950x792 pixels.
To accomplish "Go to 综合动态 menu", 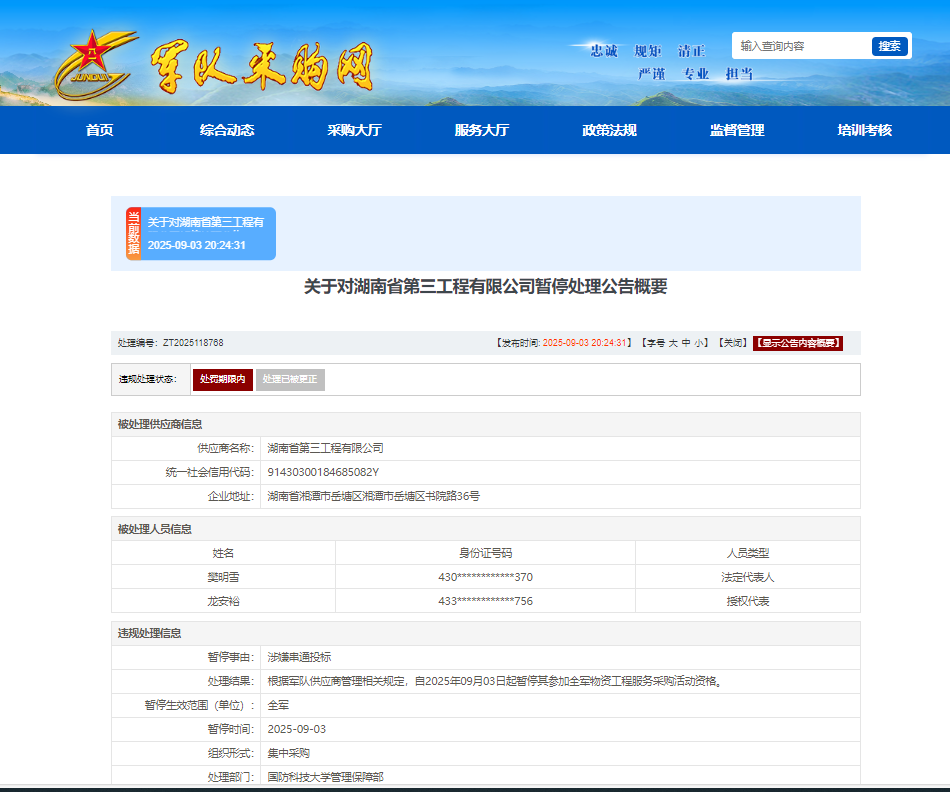I will click(x=227, y=130).
